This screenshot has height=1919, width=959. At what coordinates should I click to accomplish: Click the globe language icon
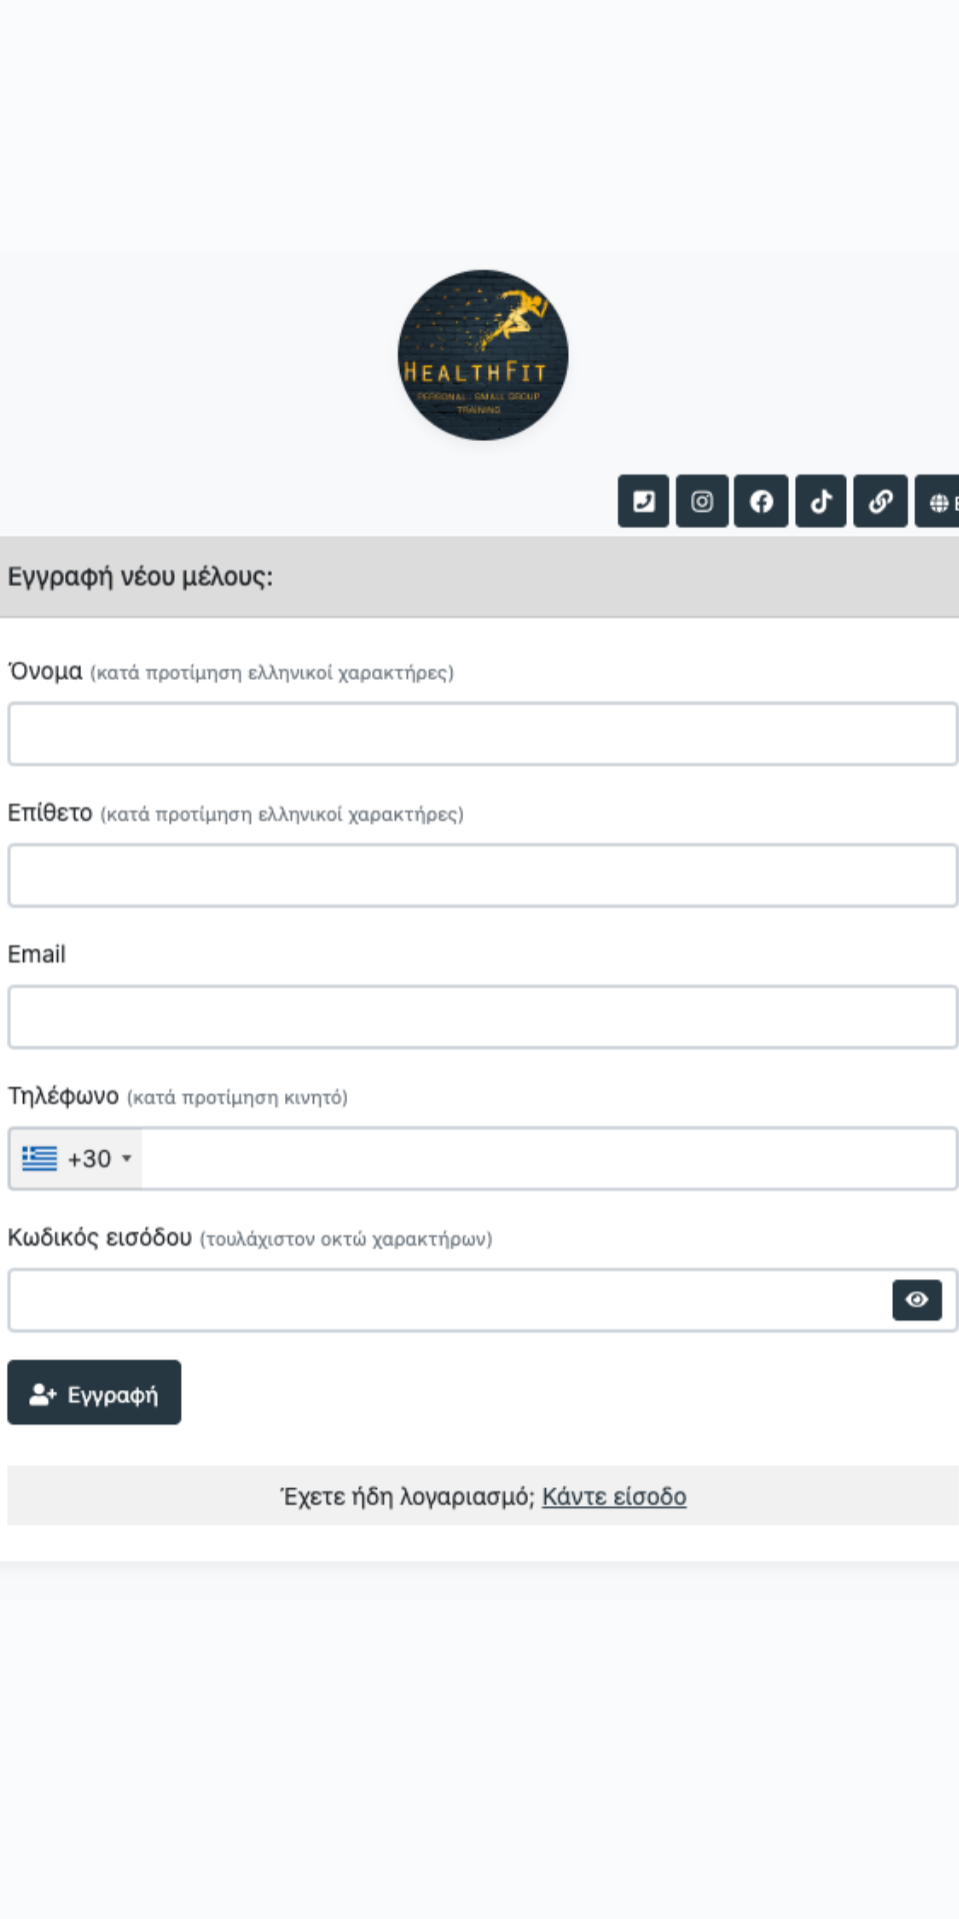[939, 502]
